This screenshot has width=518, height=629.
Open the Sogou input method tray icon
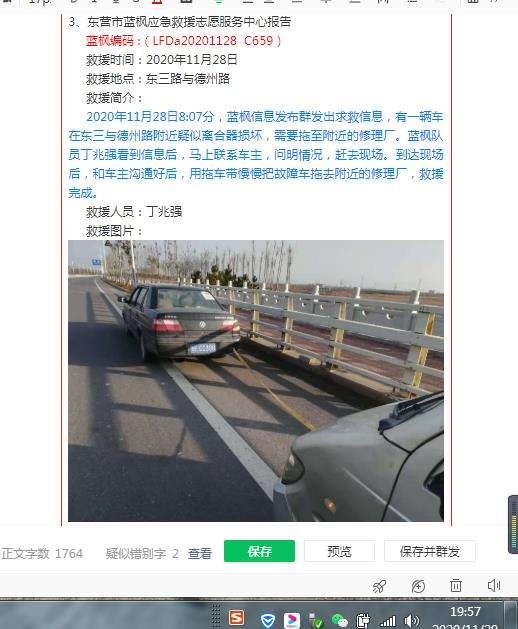[x=237, y=617]
